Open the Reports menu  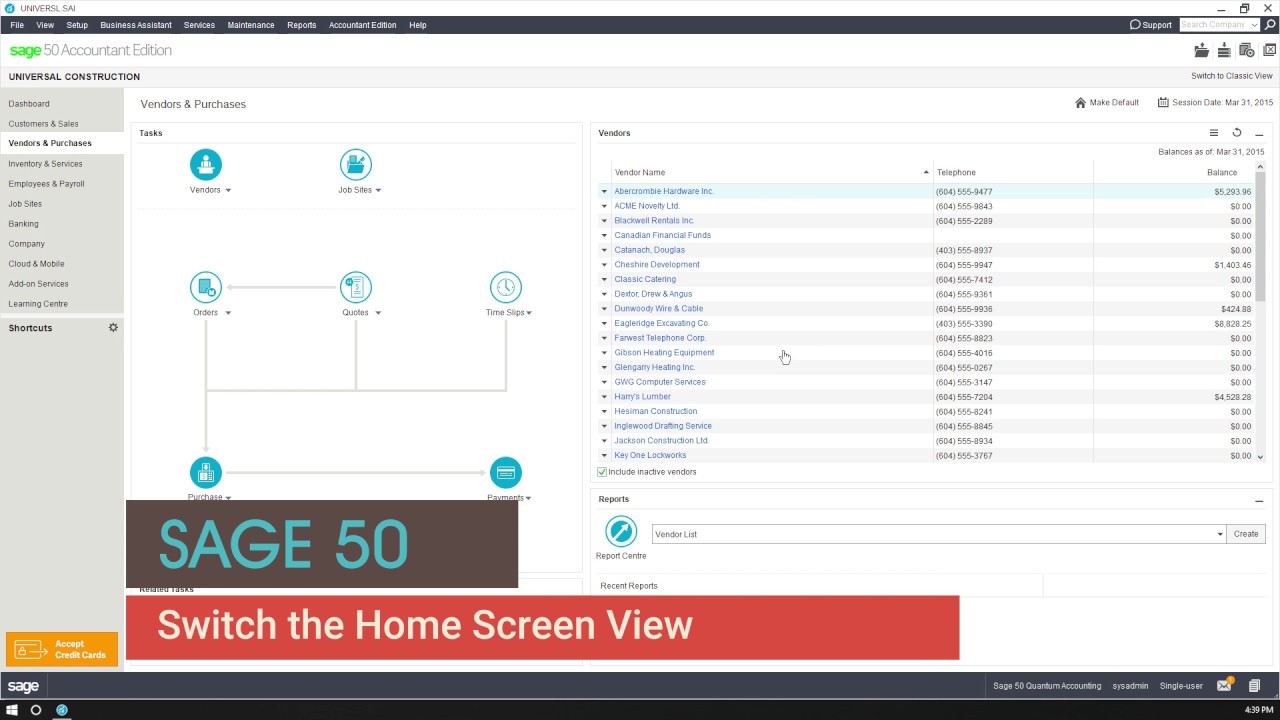tap(301, 25)
